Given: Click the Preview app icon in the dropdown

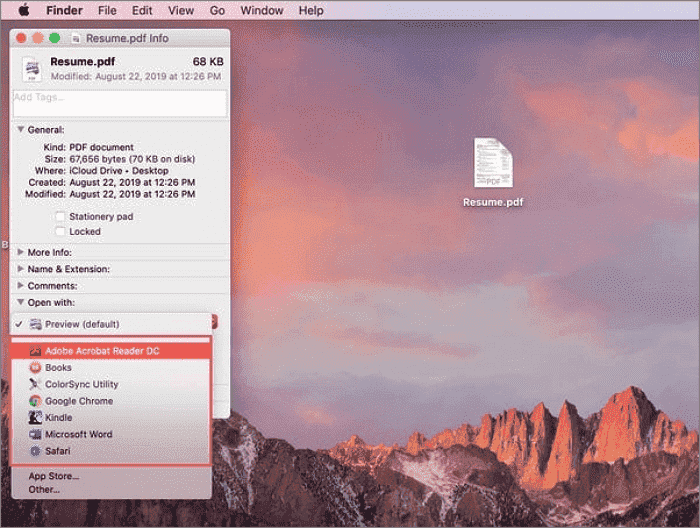Looking at the screenshot, I should pos(36,324).
